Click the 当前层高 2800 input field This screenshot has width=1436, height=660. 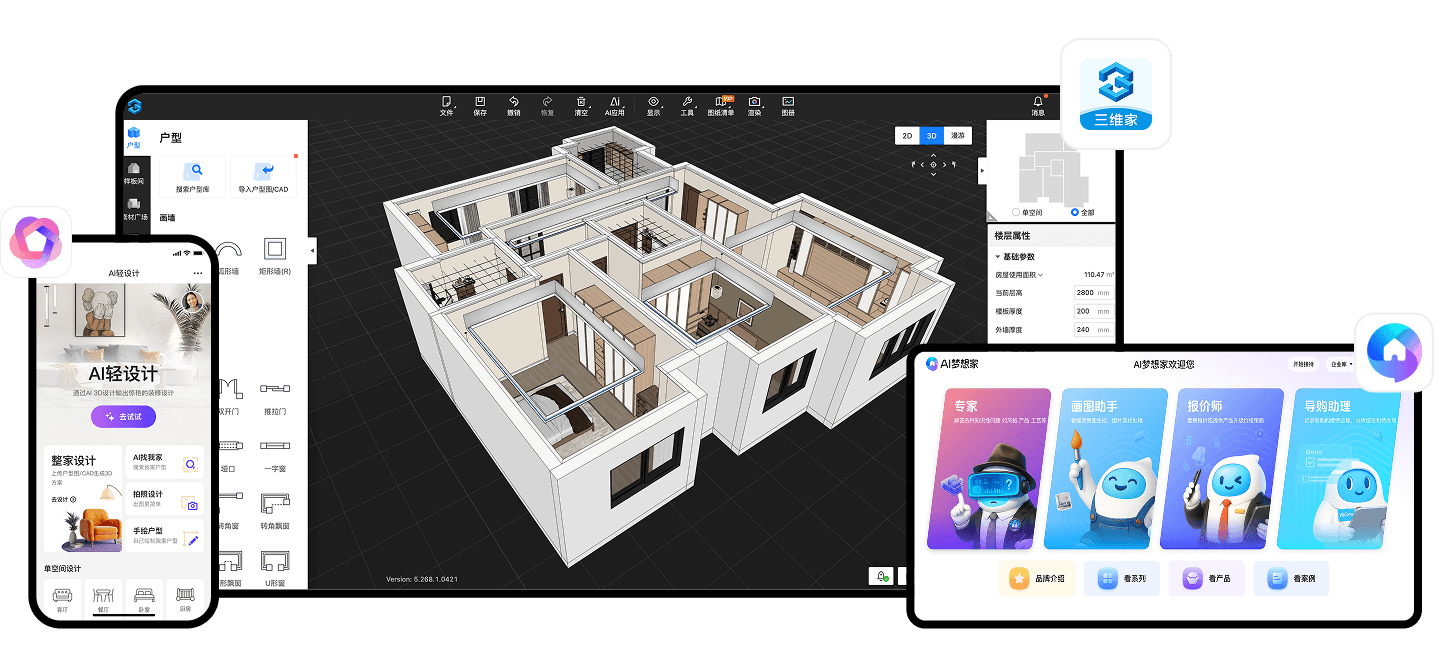click(1093, 292)
